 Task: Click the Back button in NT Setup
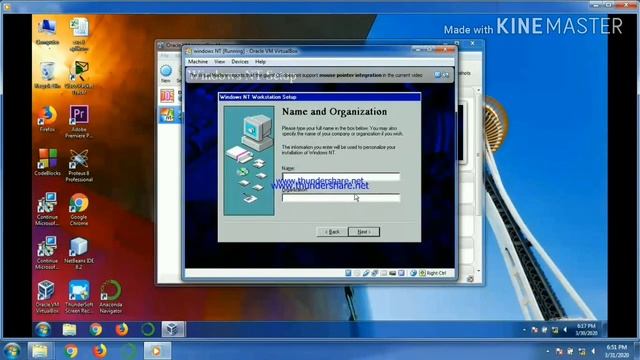point(332,232)
